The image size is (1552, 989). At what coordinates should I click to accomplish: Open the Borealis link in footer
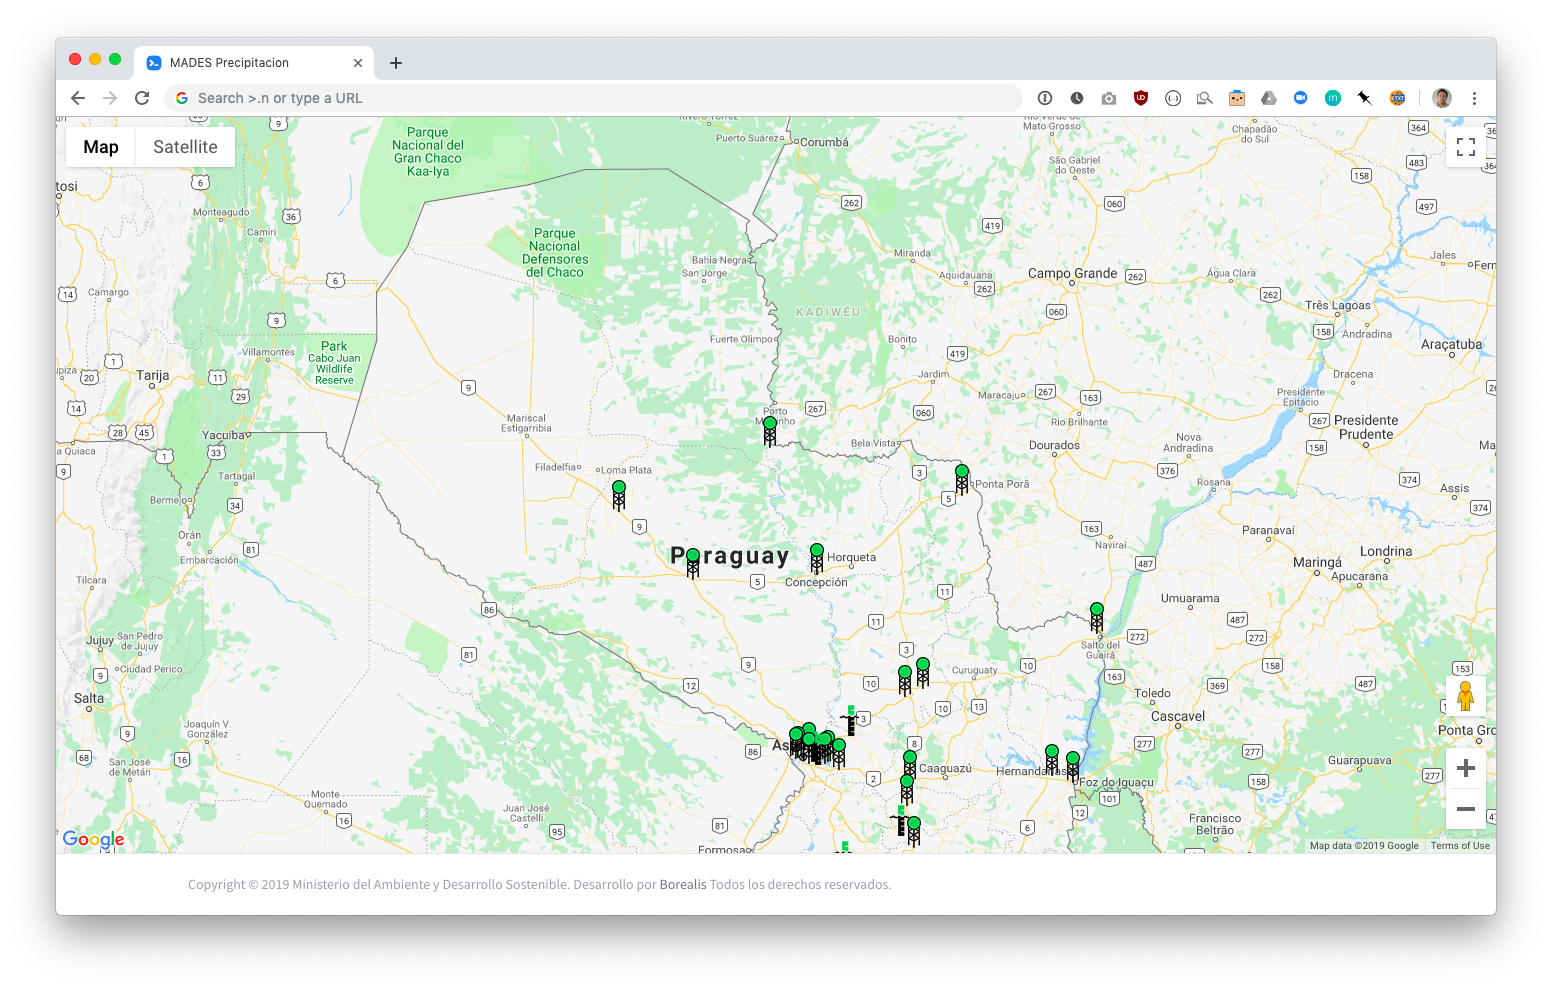(683, 885)
